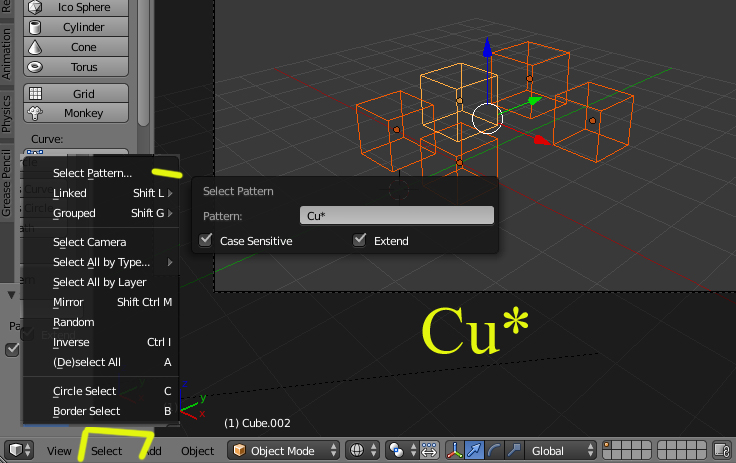The image size is (736, 463).
Task: Select the translate manipulator arrow icon
Action: click(x=475, y=451)
